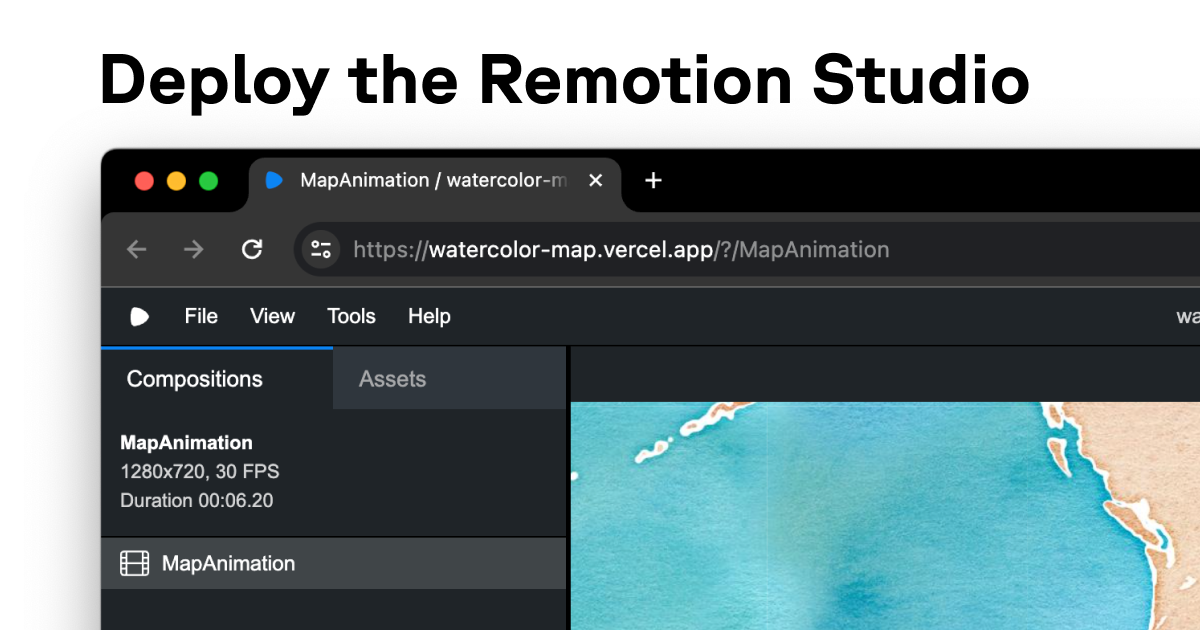Click the green macOS fullscreen window button

point(208,181)
